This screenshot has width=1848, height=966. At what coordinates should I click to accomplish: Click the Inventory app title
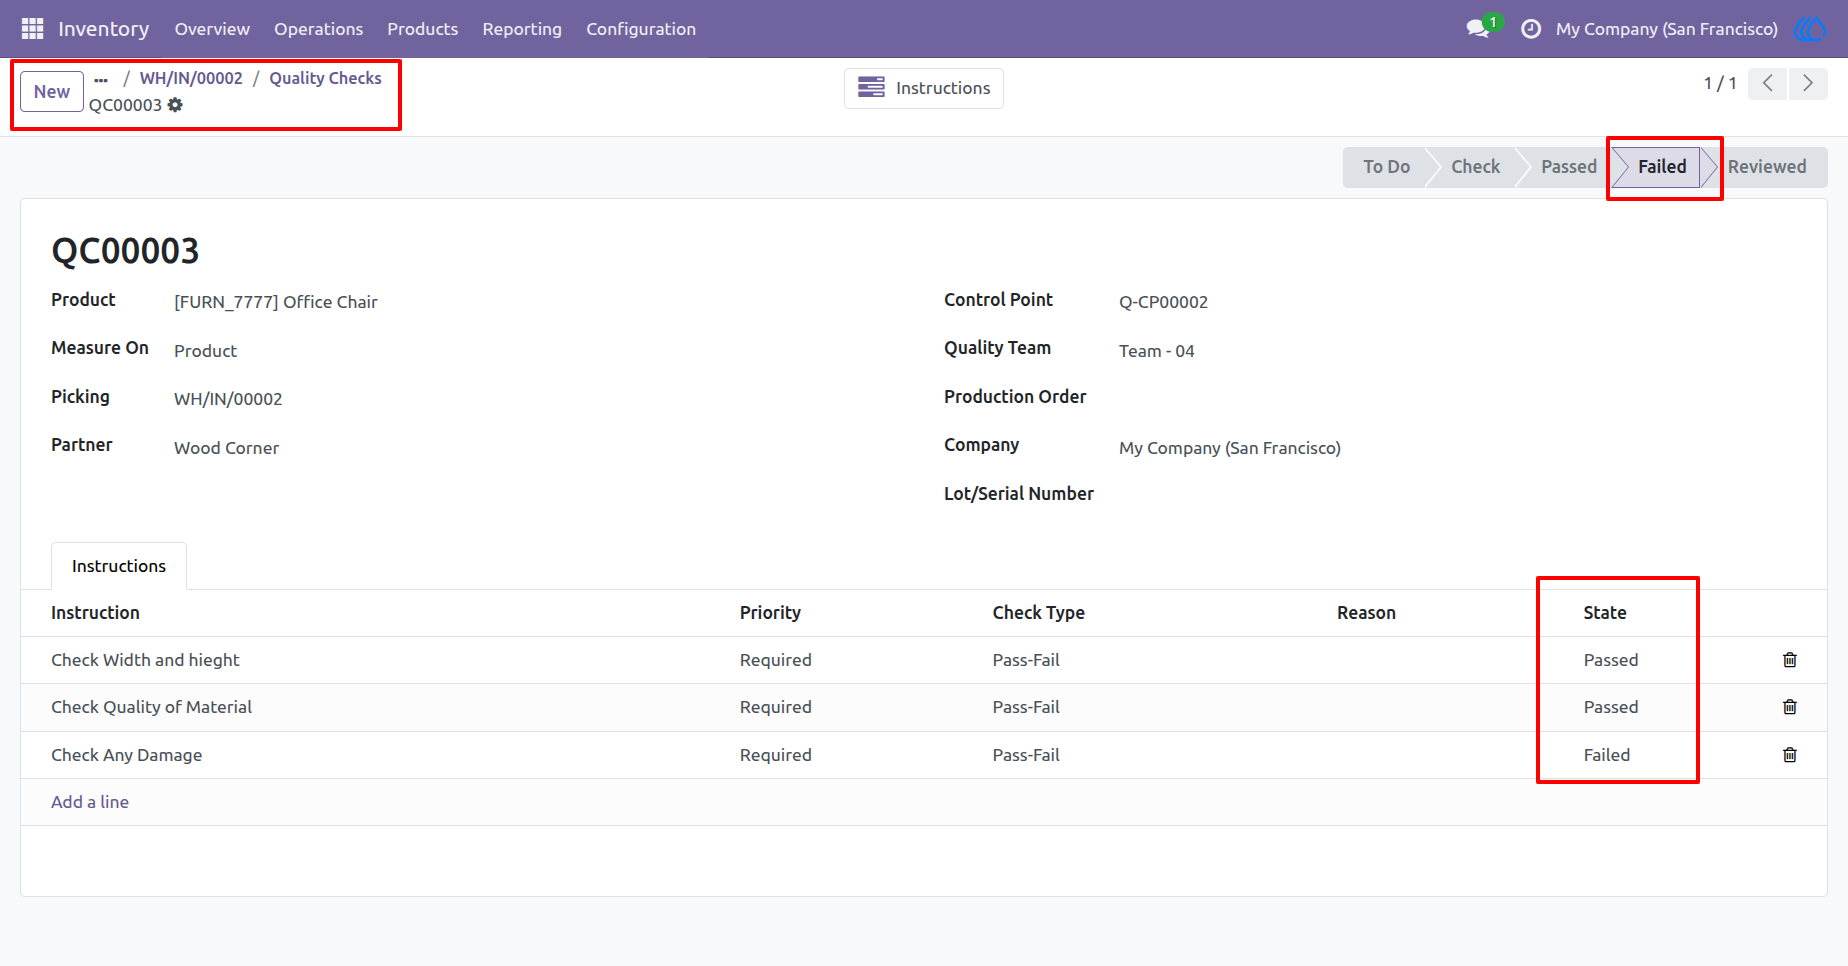point(104,29)
